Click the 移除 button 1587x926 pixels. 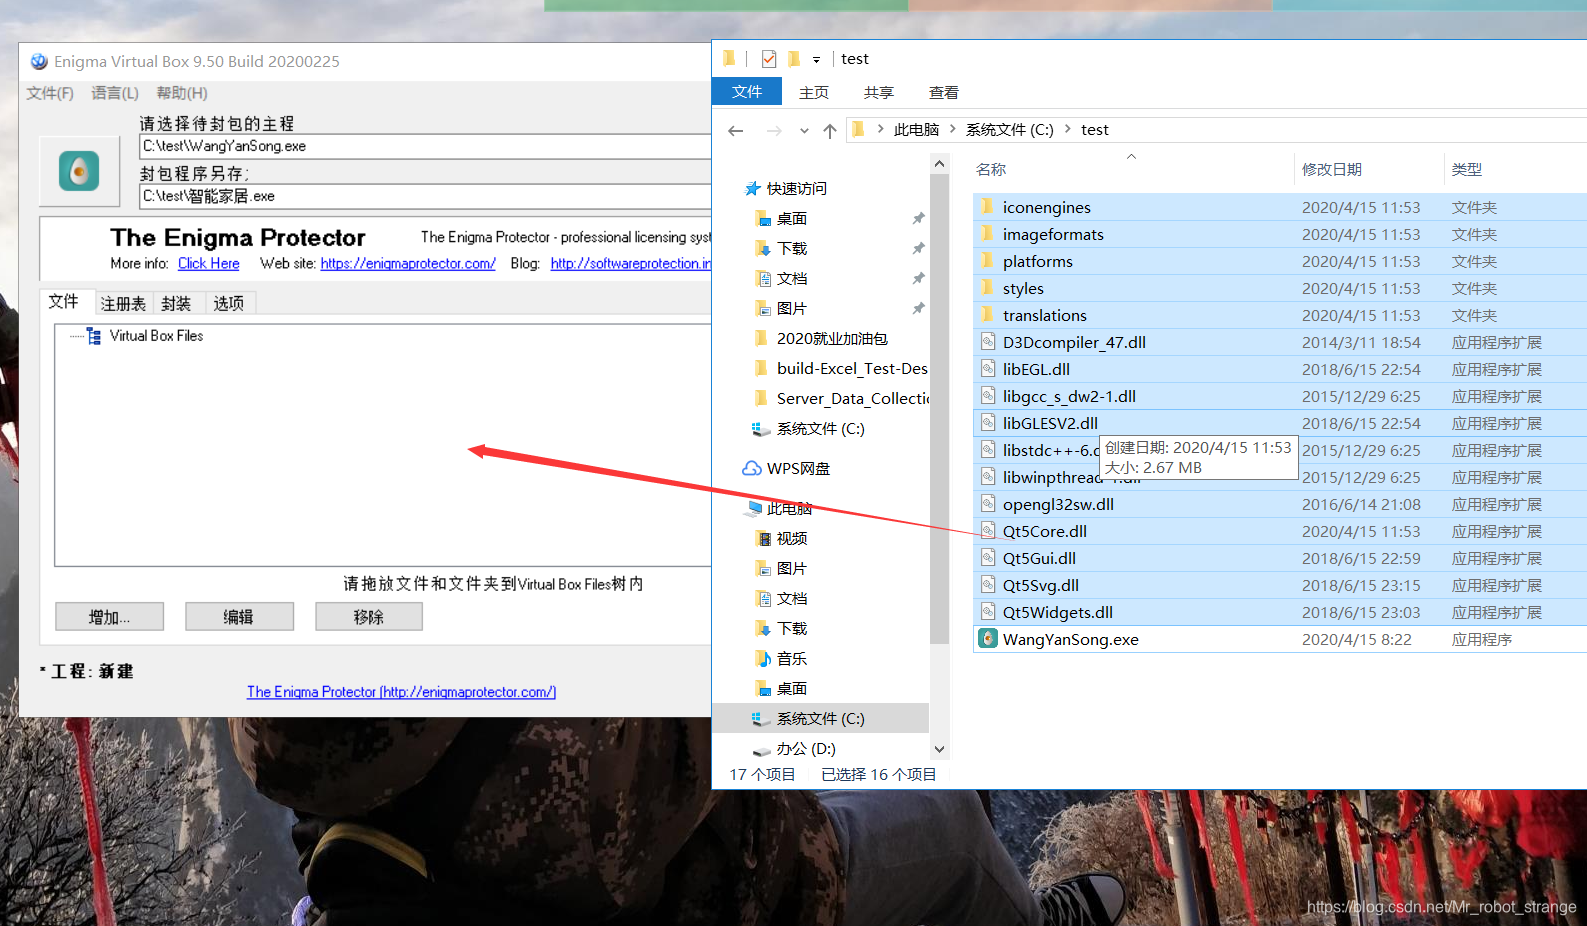[x=368, y=617]
